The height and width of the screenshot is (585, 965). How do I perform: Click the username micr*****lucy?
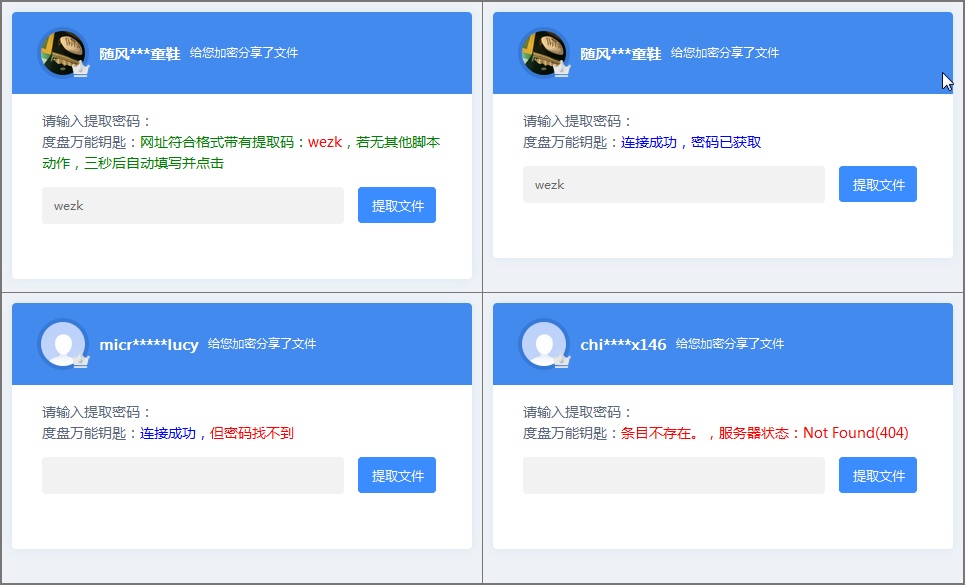149,344
